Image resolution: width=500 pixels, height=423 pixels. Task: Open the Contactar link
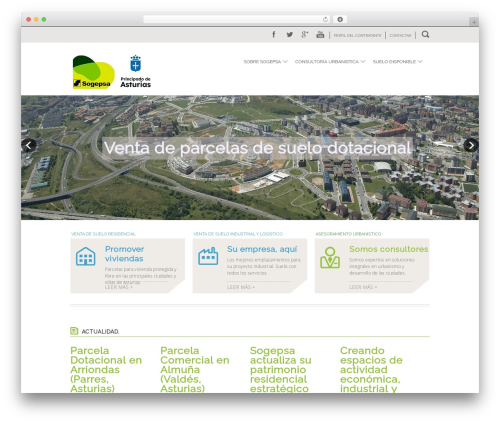400,35
